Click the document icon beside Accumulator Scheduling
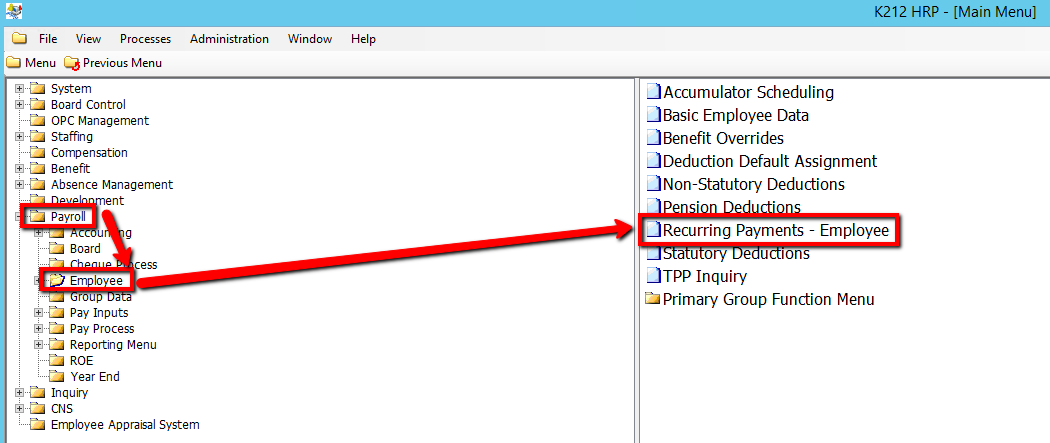The image size is (1050, 443). pos(654,92)
